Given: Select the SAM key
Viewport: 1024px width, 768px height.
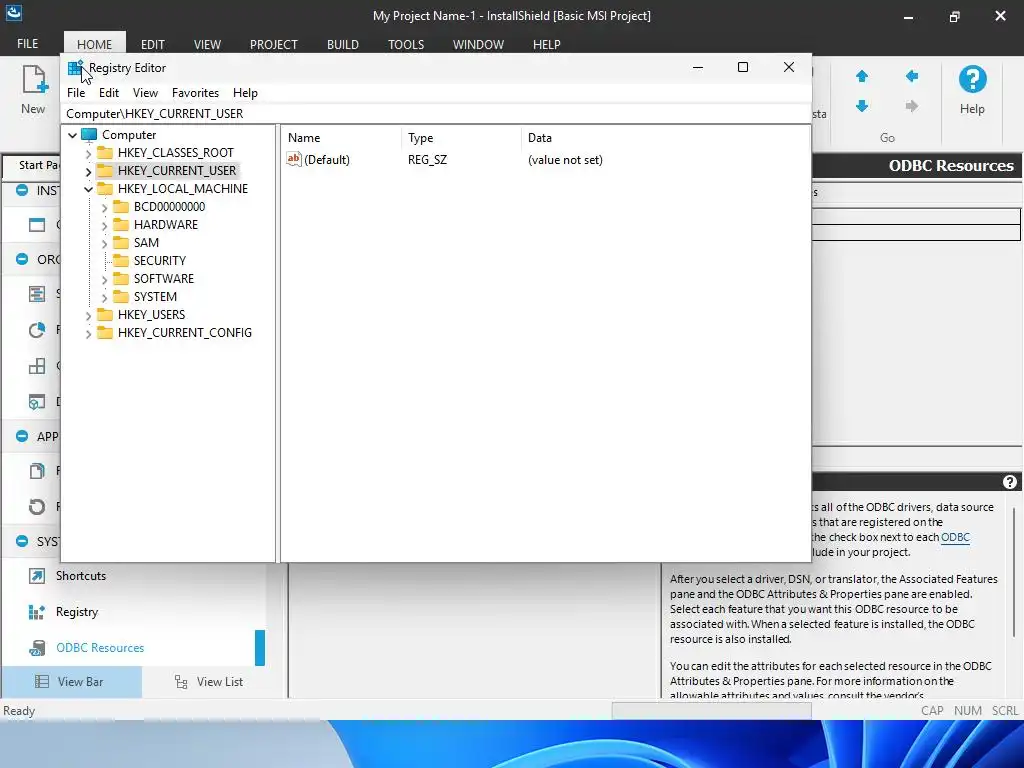Looking at the screenshot, I should click(146, 243).
